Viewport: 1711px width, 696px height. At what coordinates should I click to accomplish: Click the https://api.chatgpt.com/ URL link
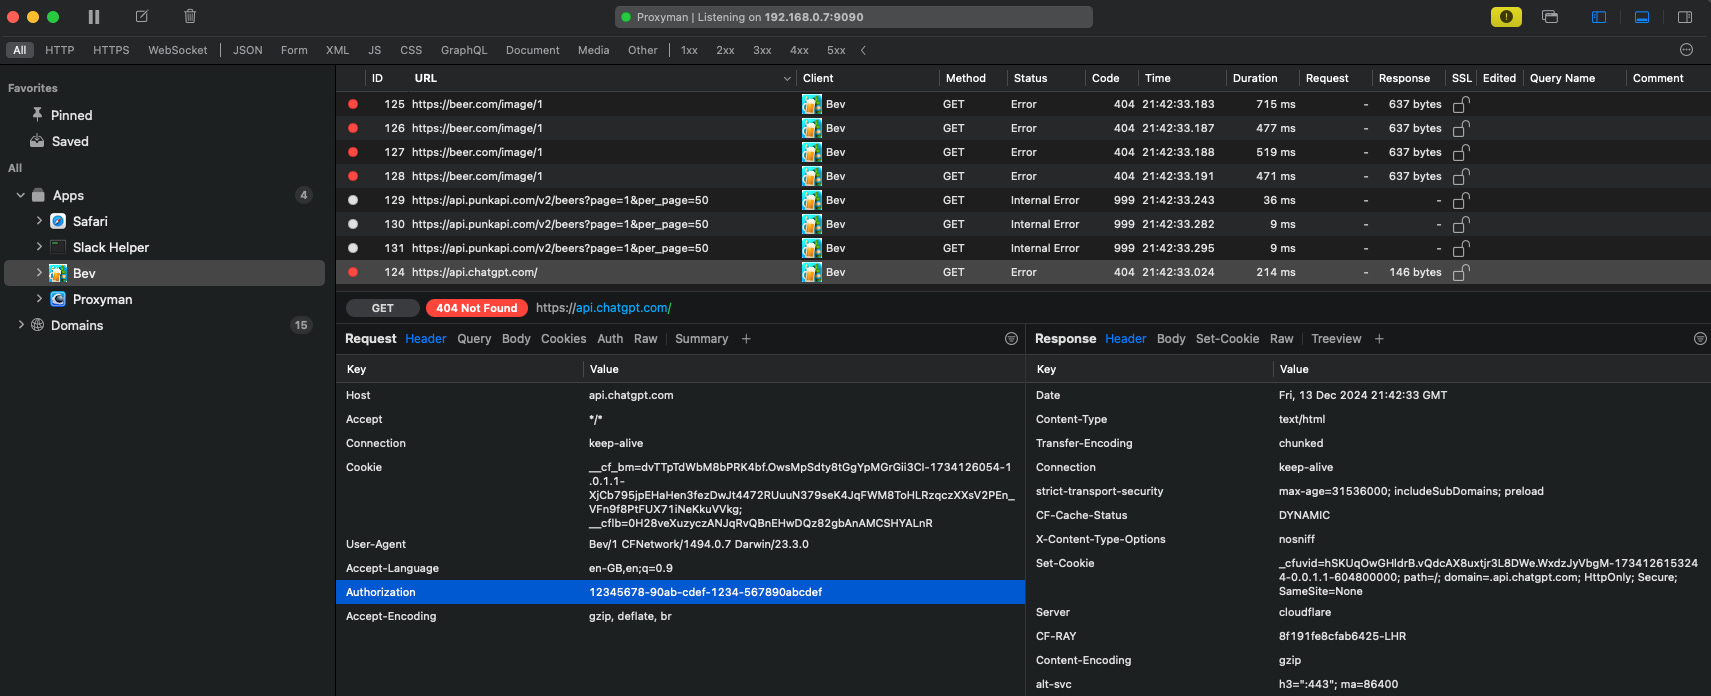[604, 308]
